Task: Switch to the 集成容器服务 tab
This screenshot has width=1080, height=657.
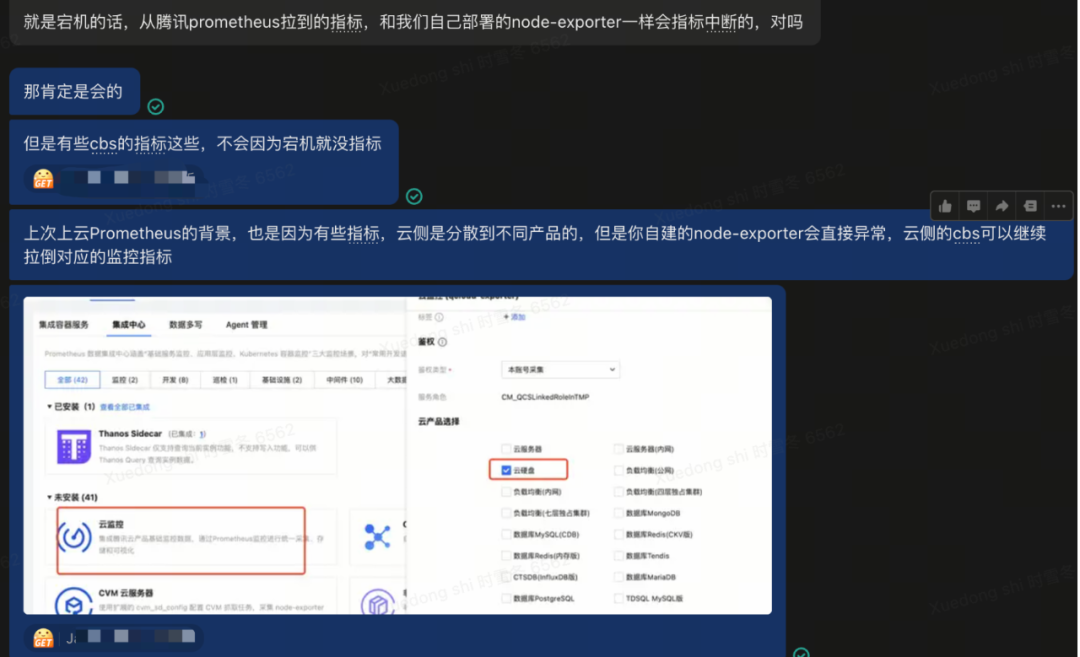Action: [x=64, y=324]
